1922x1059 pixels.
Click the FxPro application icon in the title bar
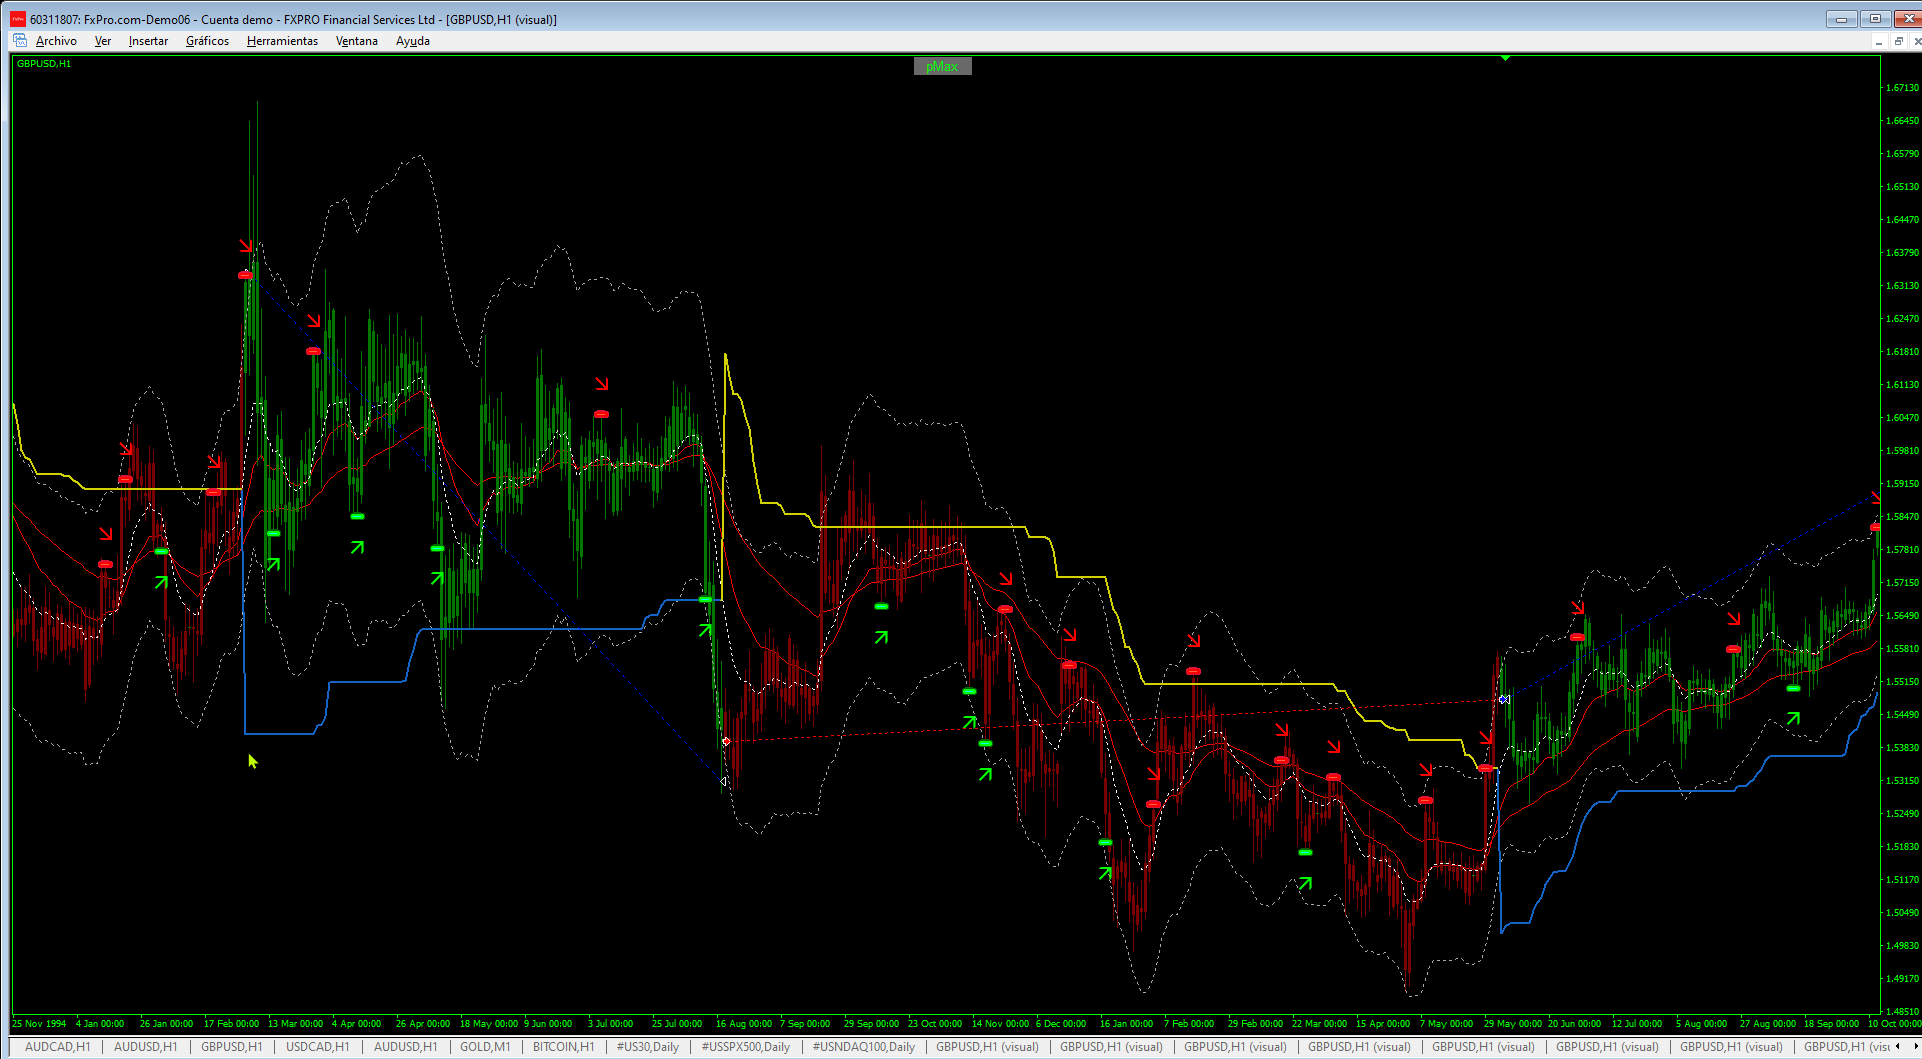click(x=17, y=19)
